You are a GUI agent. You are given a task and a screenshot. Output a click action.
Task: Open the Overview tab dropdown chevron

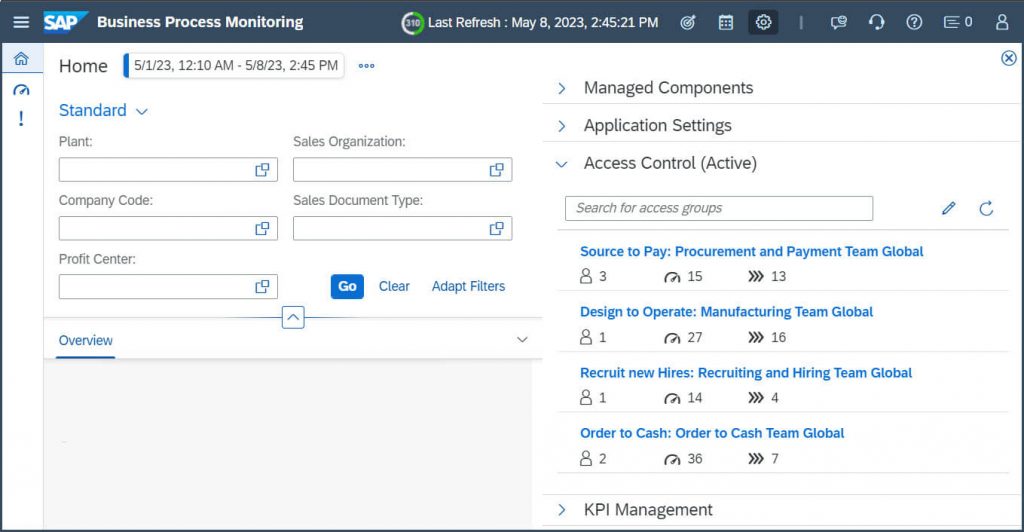coord(522,339)
